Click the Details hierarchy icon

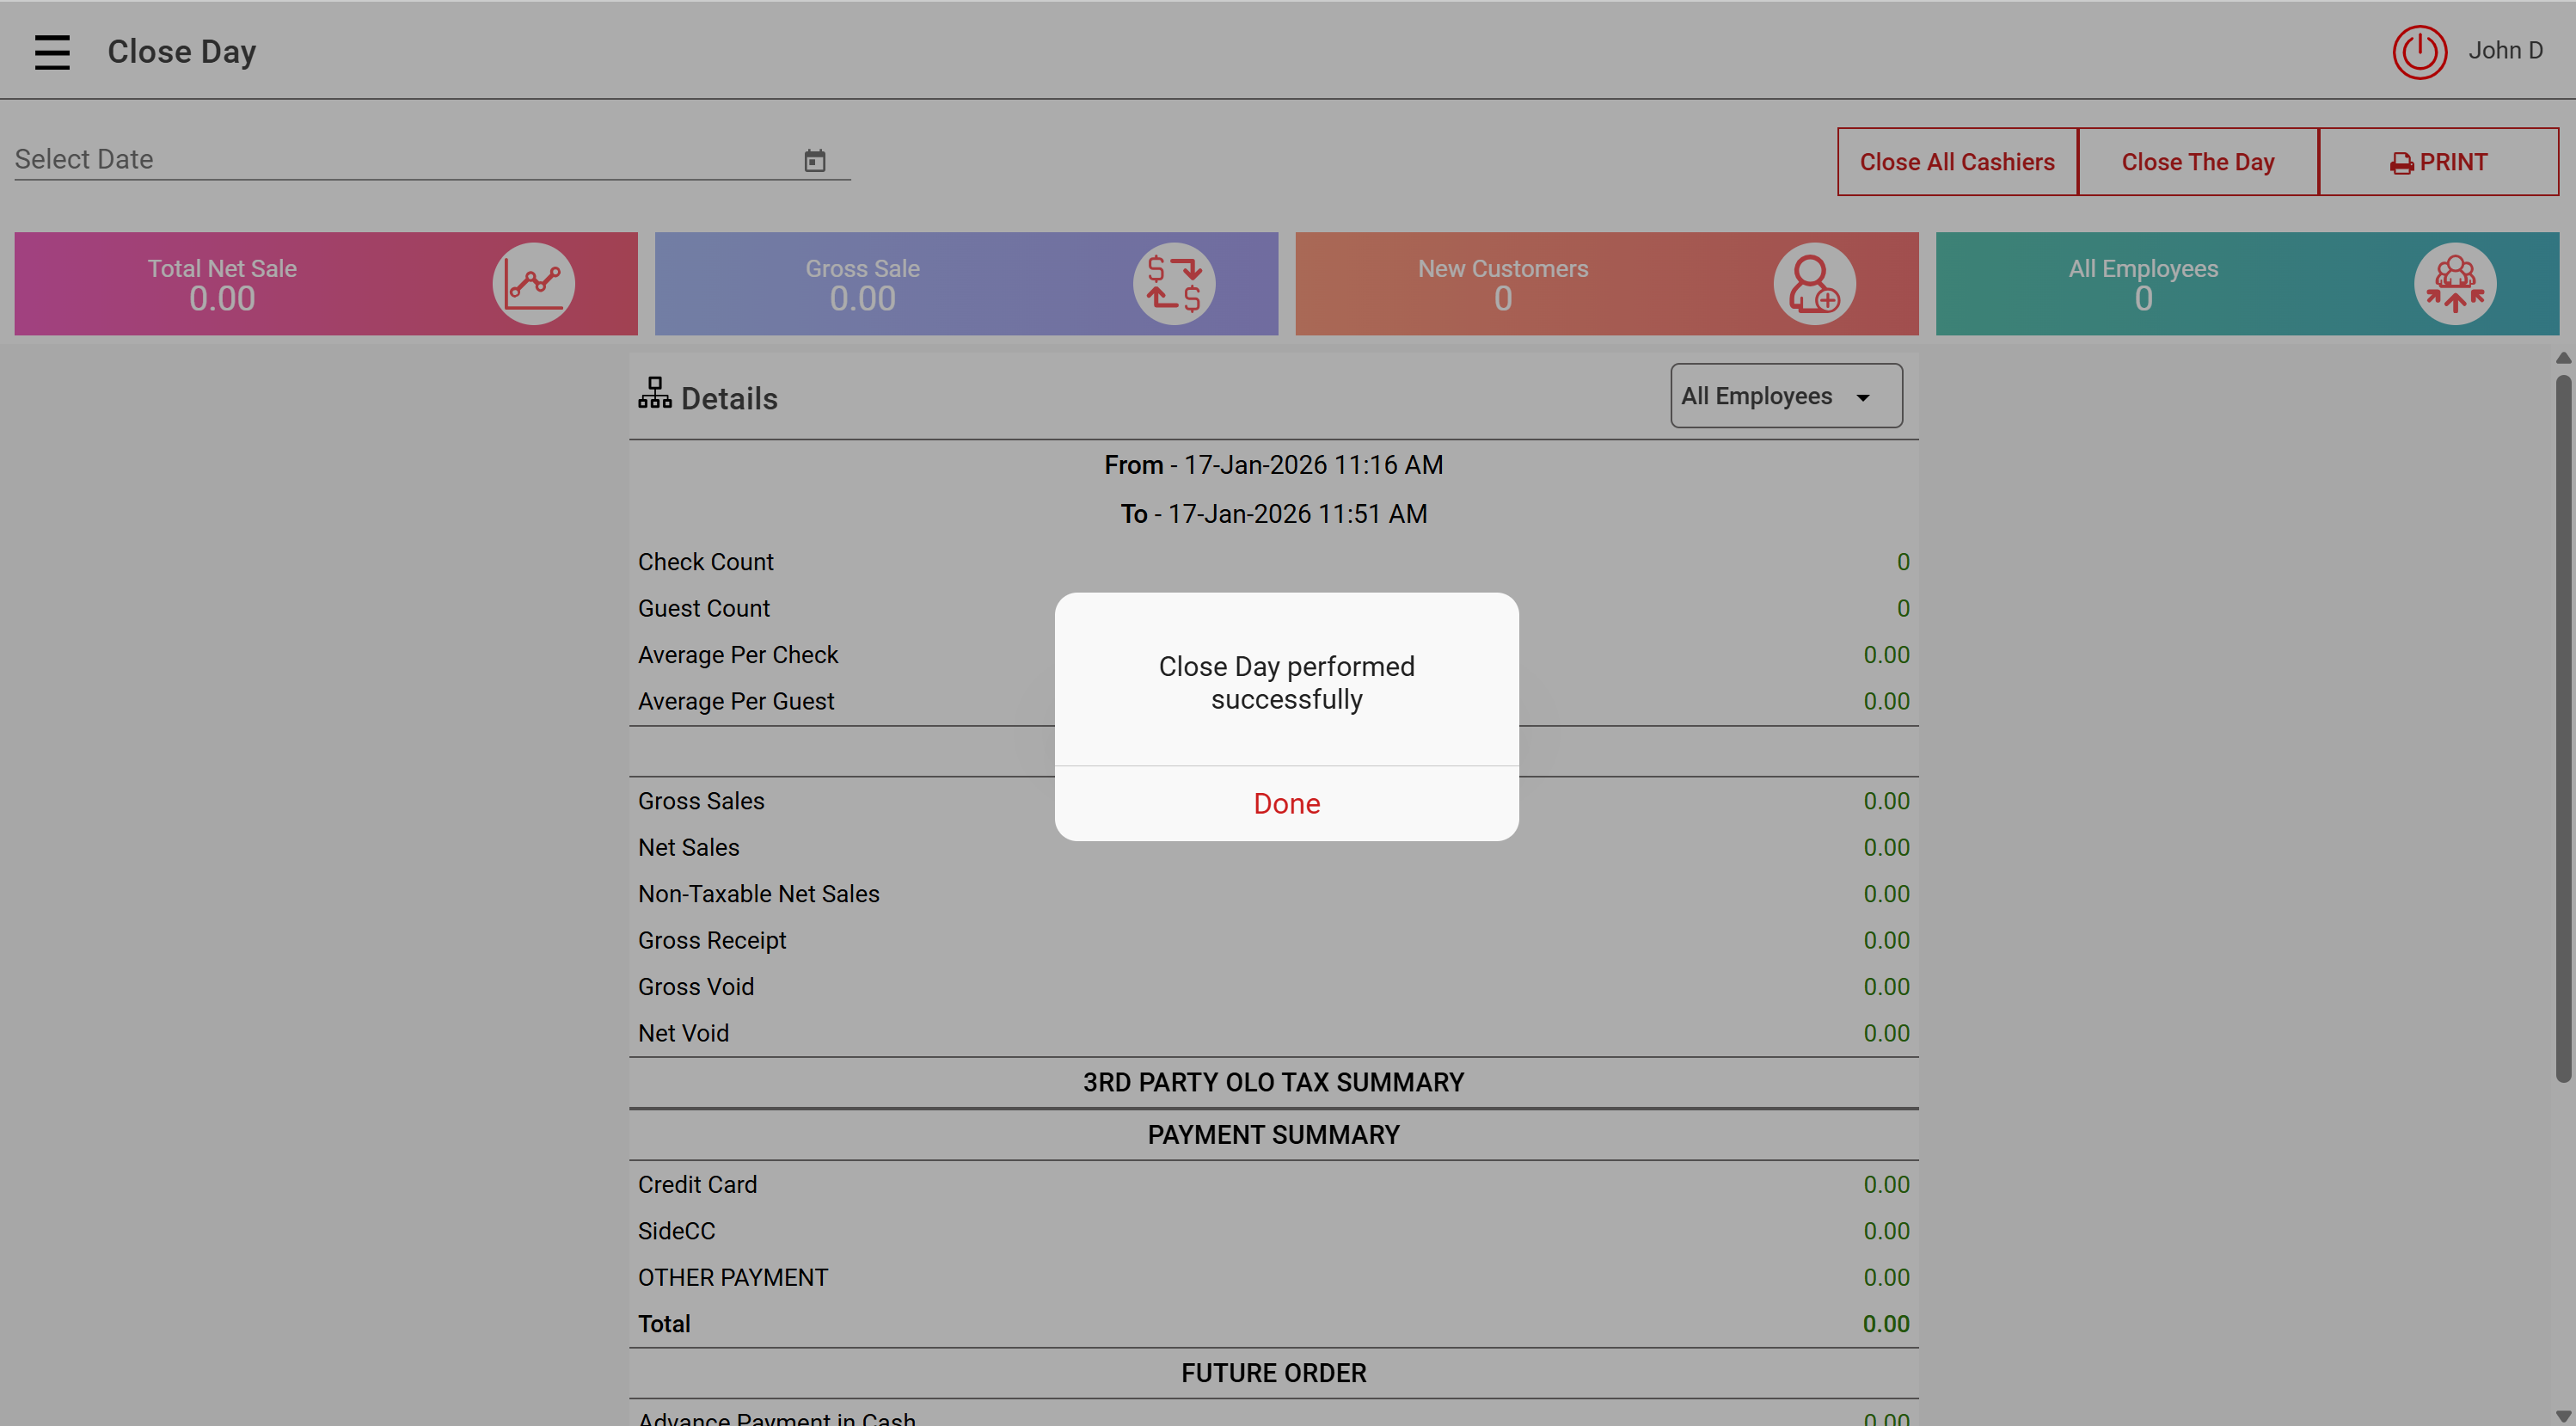coord(655,393)
